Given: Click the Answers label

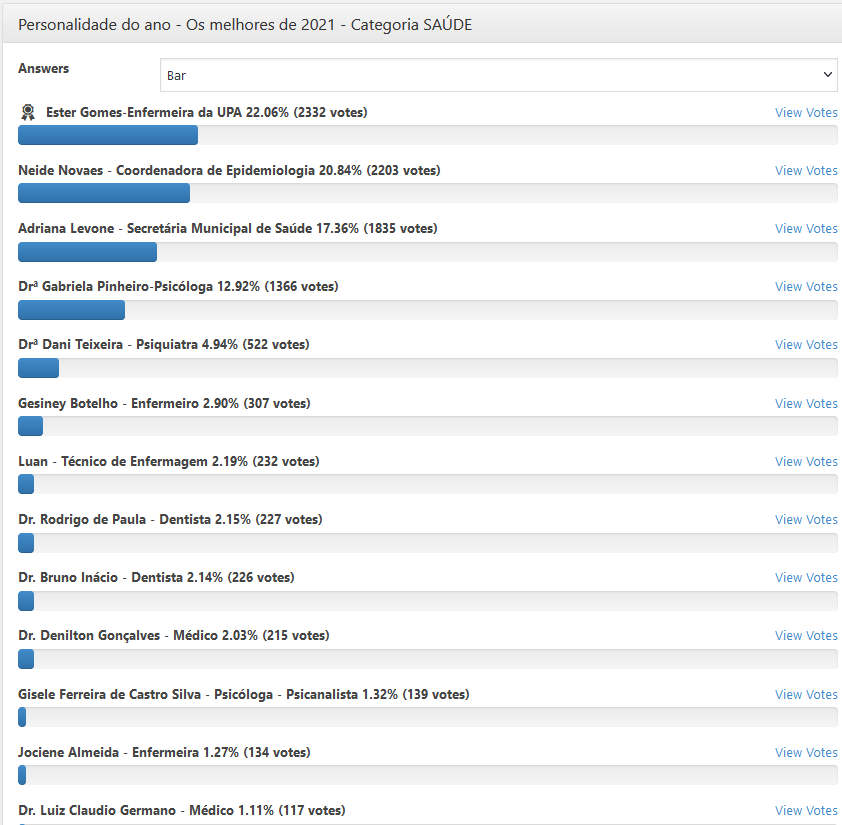Looking at the screenshot, I should pyautogui.click(x=43, y=68).
